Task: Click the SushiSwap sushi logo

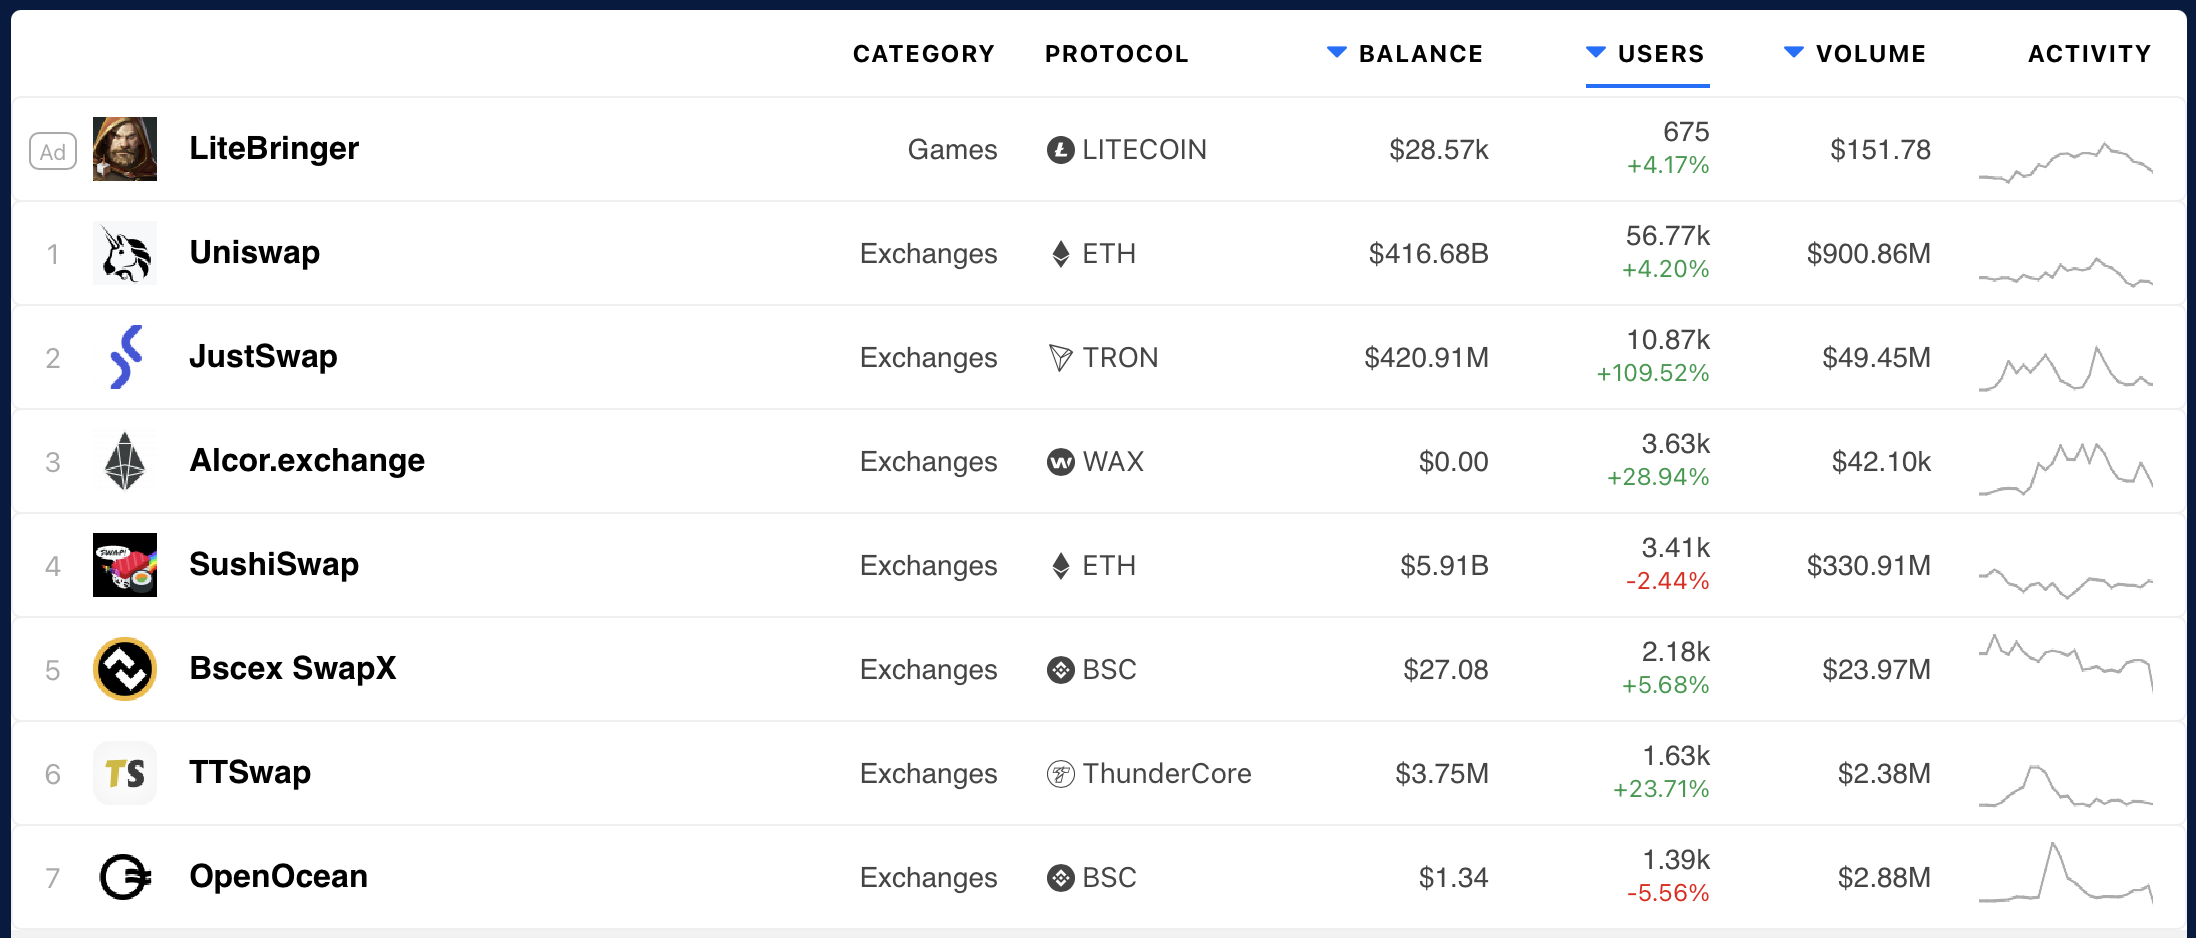Action: click(x=125, y=565)
